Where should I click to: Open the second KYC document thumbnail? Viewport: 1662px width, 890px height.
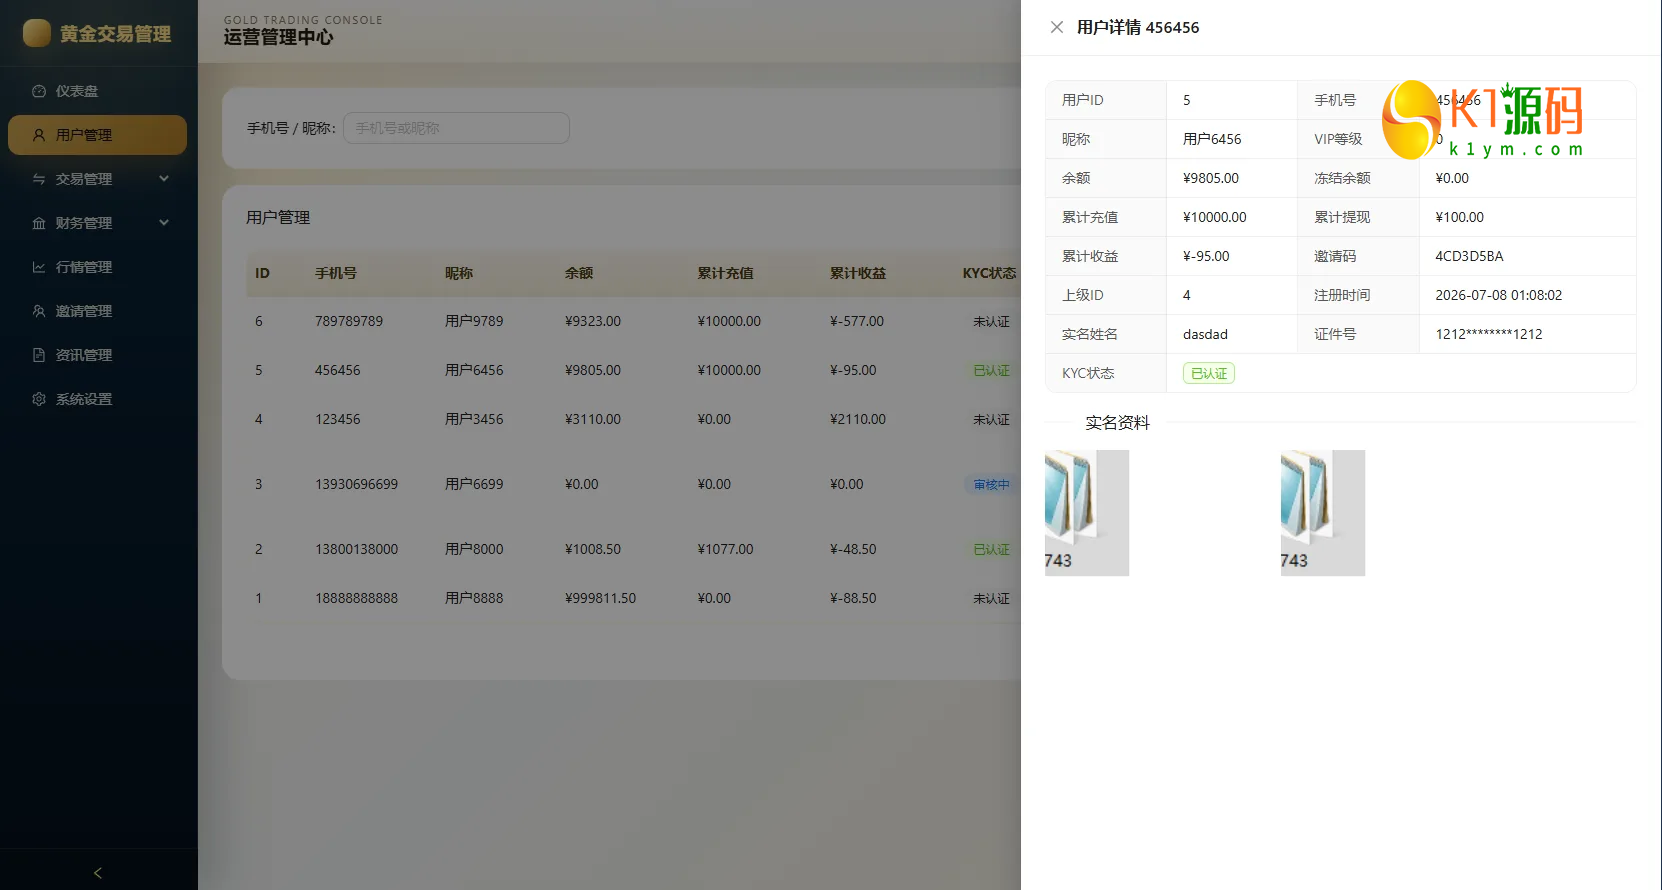(x=1323, y=513)
